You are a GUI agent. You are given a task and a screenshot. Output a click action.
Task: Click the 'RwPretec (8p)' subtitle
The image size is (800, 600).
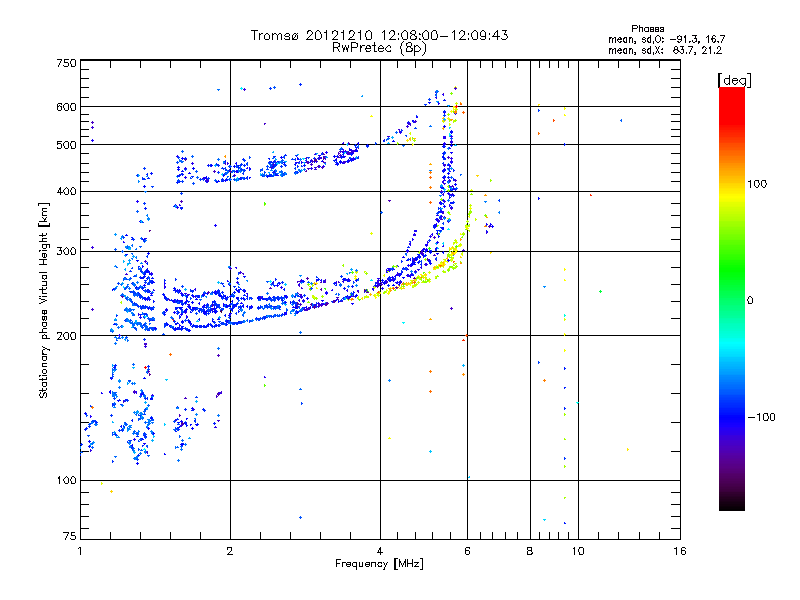click(x=379, y=48)
